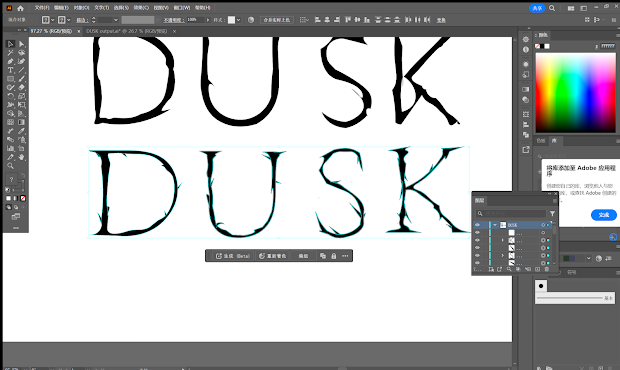Select the Column Graph tool
Viewport: 620px width, 370px height.
click(x=11, y=148)
